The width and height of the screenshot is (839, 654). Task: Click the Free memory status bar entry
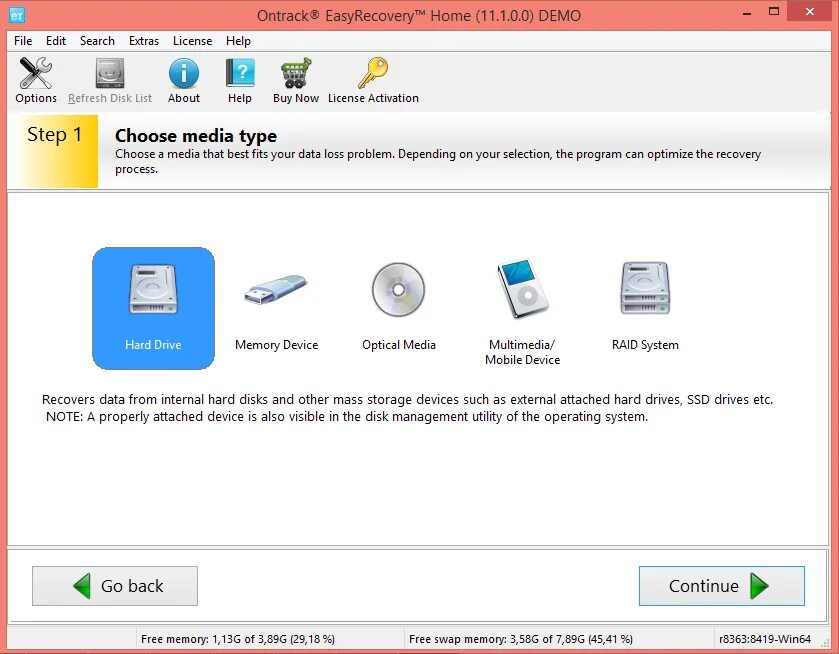click(x=238, y=639)
